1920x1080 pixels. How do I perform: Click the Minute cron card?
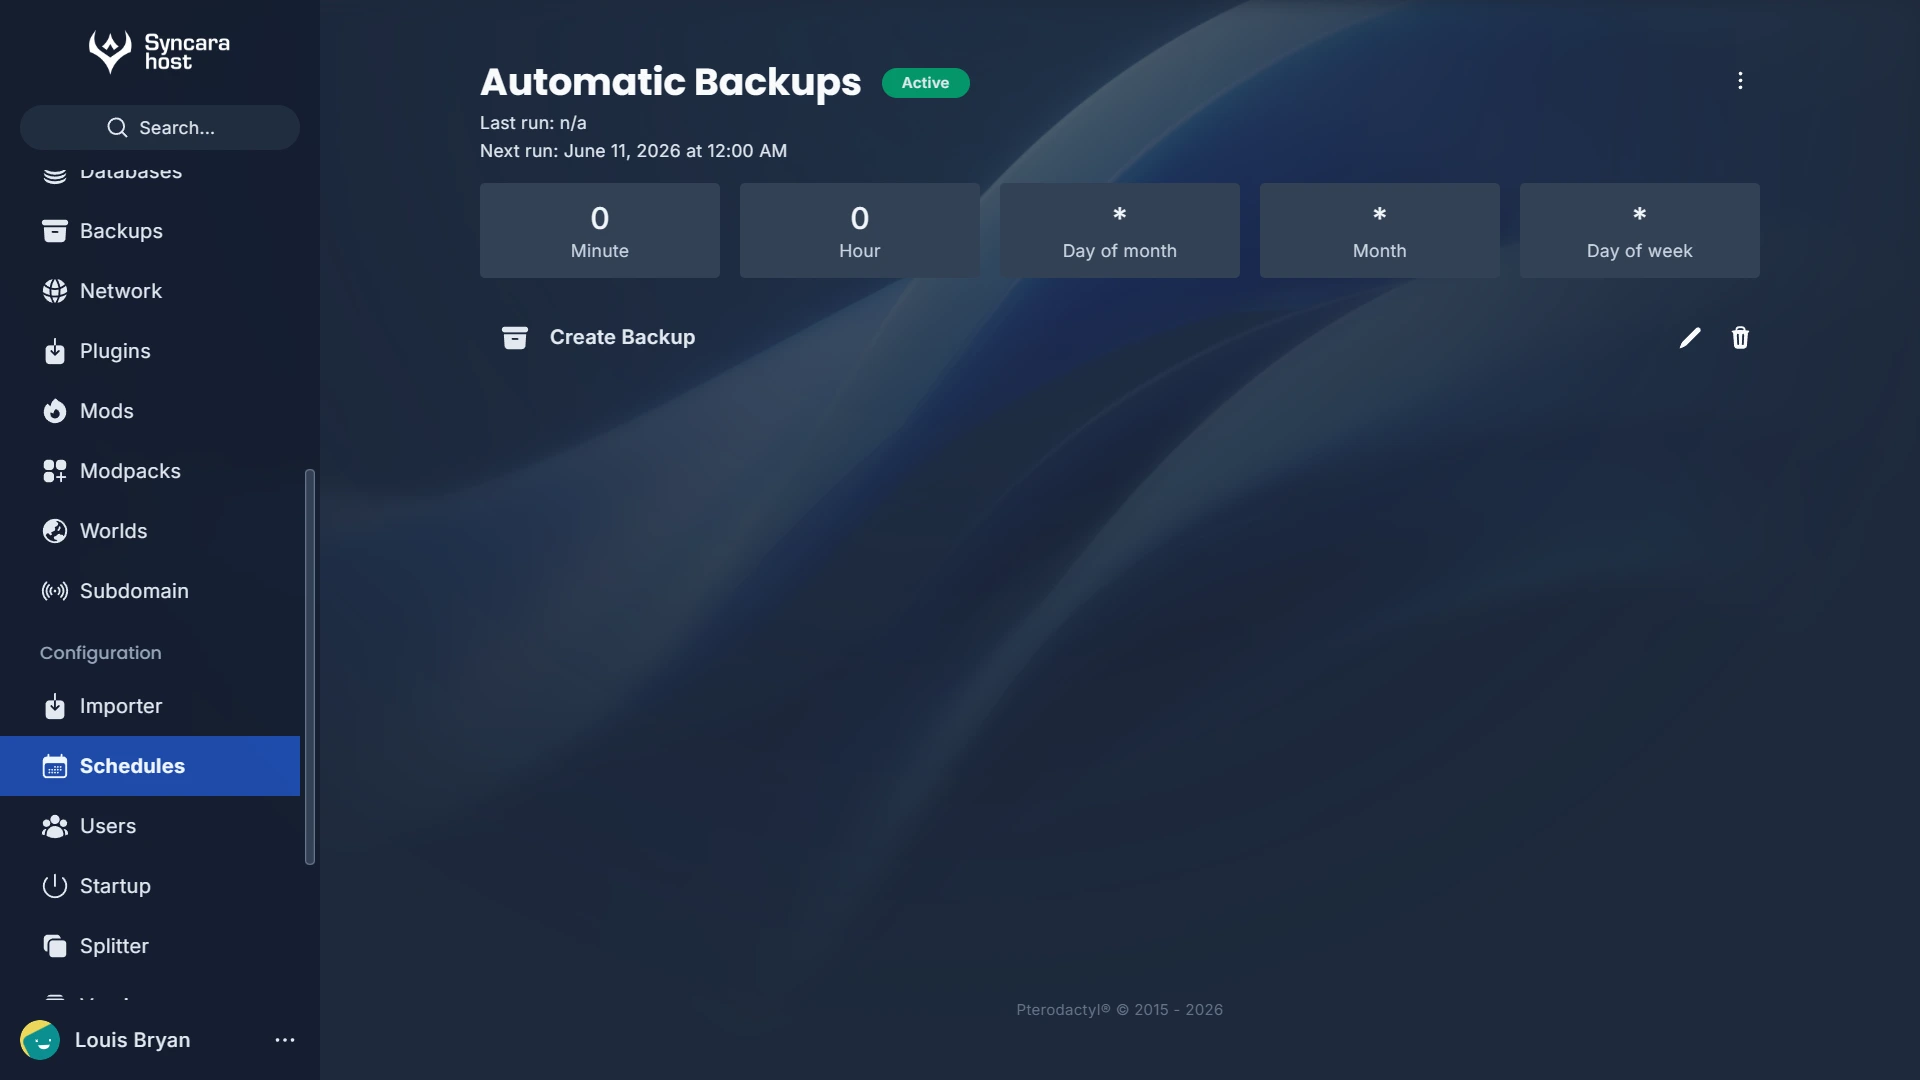[x=600, y=230]
